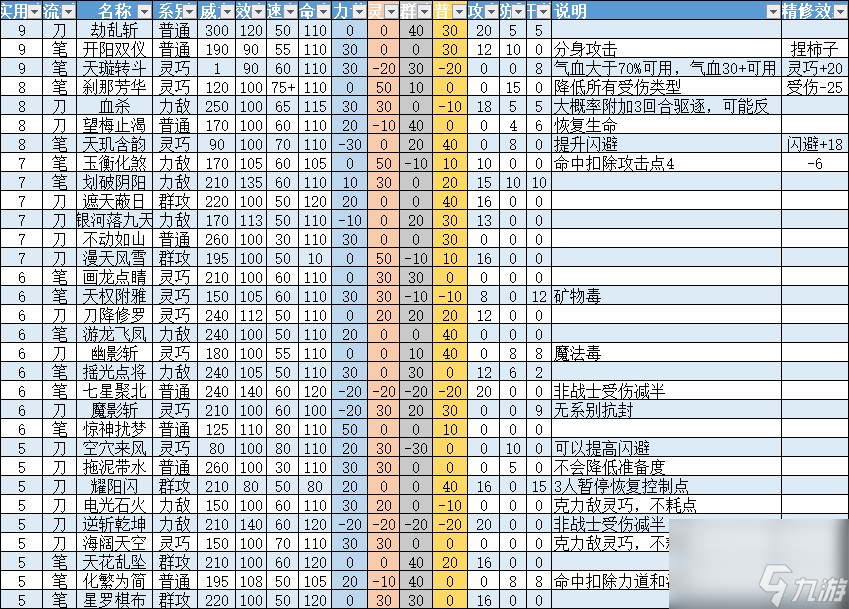Select the 灵巧+20 cell

pyautogui.click(x=815, y=68)
